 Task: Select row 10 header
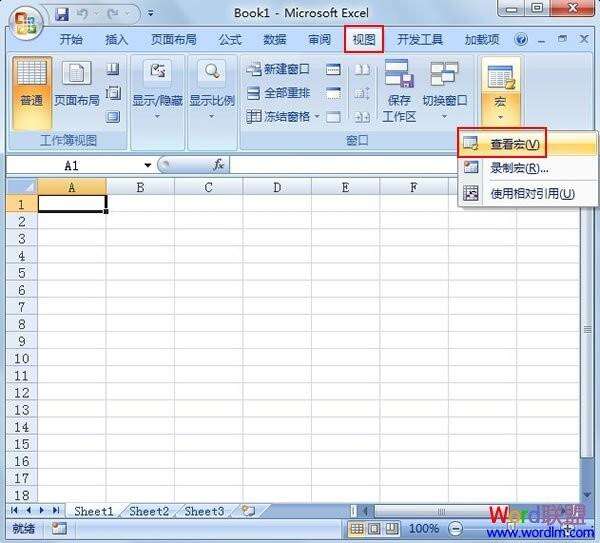tap(22, 358)
